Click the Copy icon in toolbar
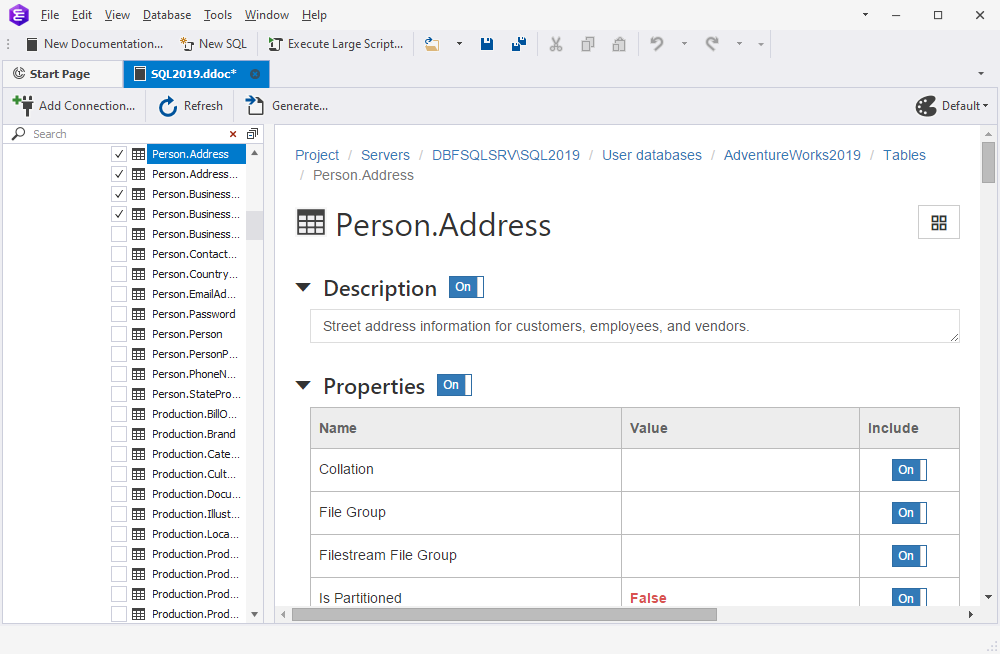The image size is (1000, 654). pos(587,44)
